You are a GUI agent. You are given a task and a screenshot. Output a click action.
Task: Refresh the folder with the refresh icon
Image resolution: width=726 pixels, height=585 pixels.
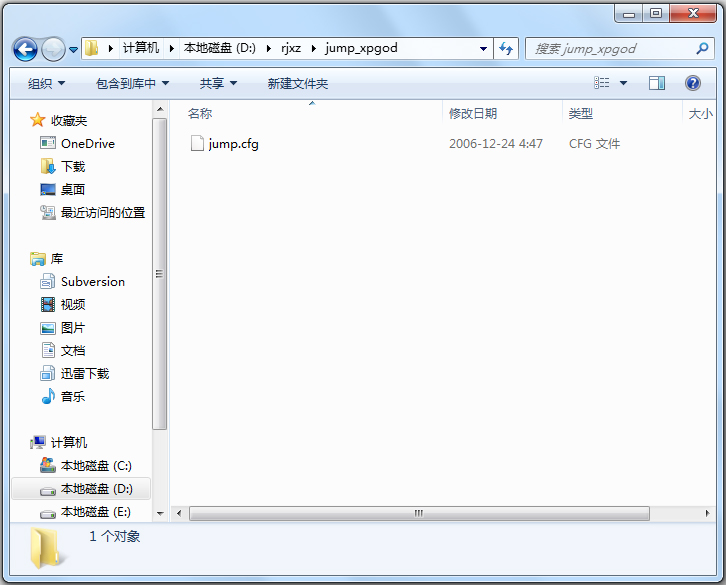click(506, 49)
